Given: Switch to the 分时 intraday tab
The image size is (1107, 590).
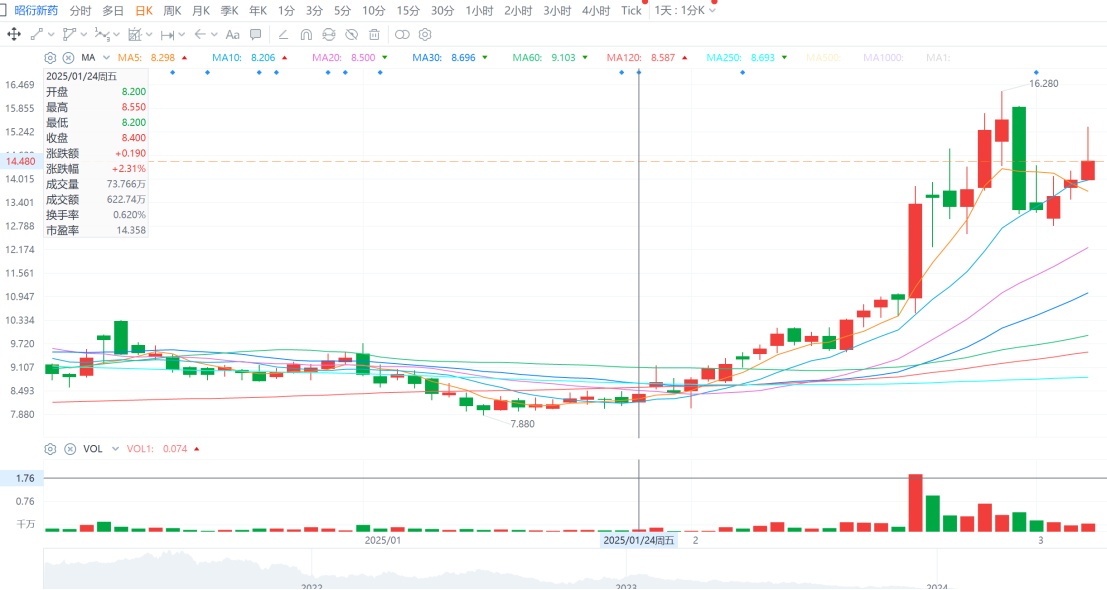Looking at the screenshot, I should pos(80,10).
